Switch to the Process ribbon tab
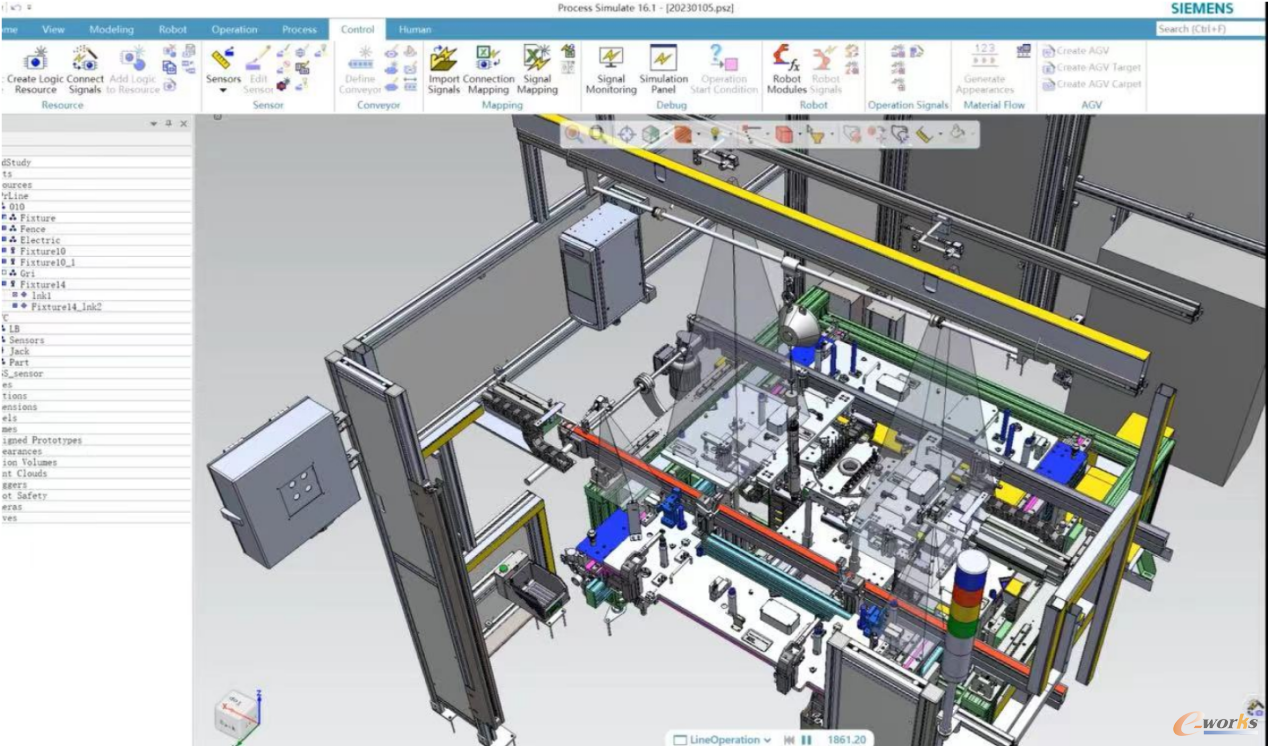1268x746 pixels. coord(299,29)
